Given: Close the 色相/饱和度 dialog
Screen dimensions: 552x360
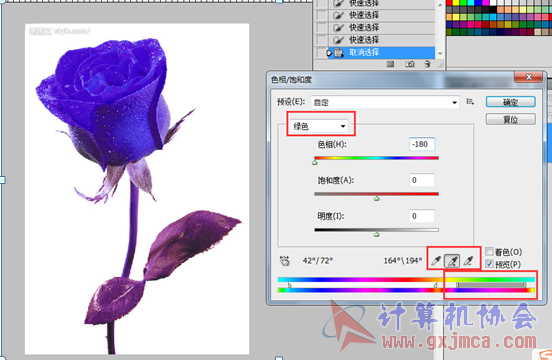Looking at the screenshot, I should click(528, 77).
